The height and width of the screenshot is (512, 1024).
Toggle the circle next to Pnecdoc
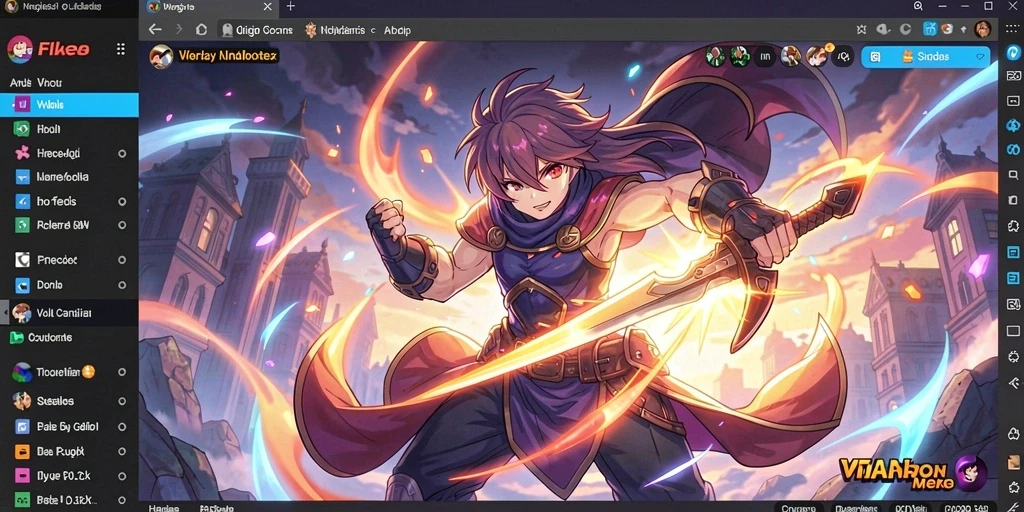pyautogui.click(x=122, y=260)
